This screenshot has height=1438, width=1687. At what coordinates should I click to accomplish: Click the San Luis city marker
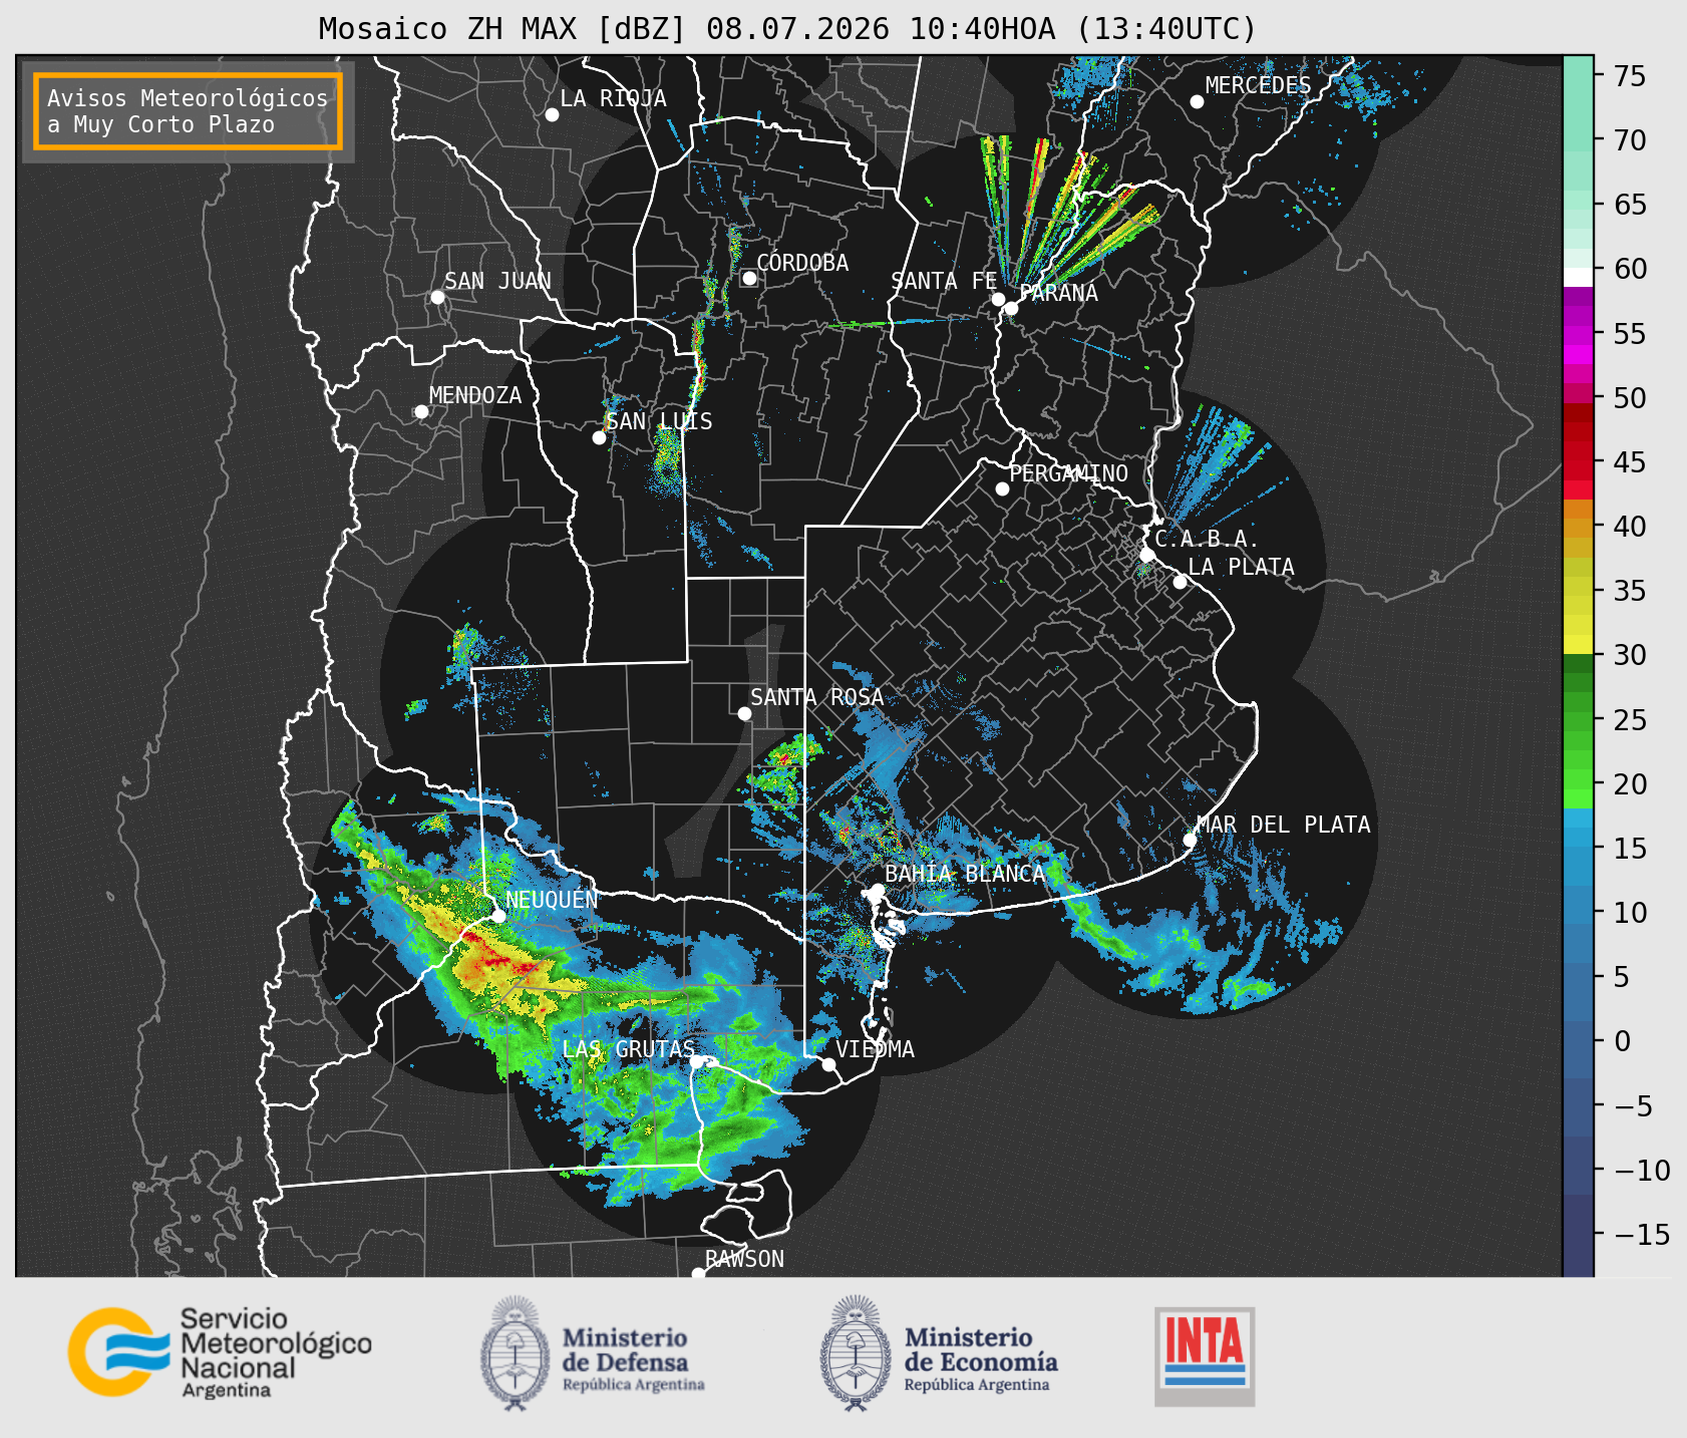599,438
